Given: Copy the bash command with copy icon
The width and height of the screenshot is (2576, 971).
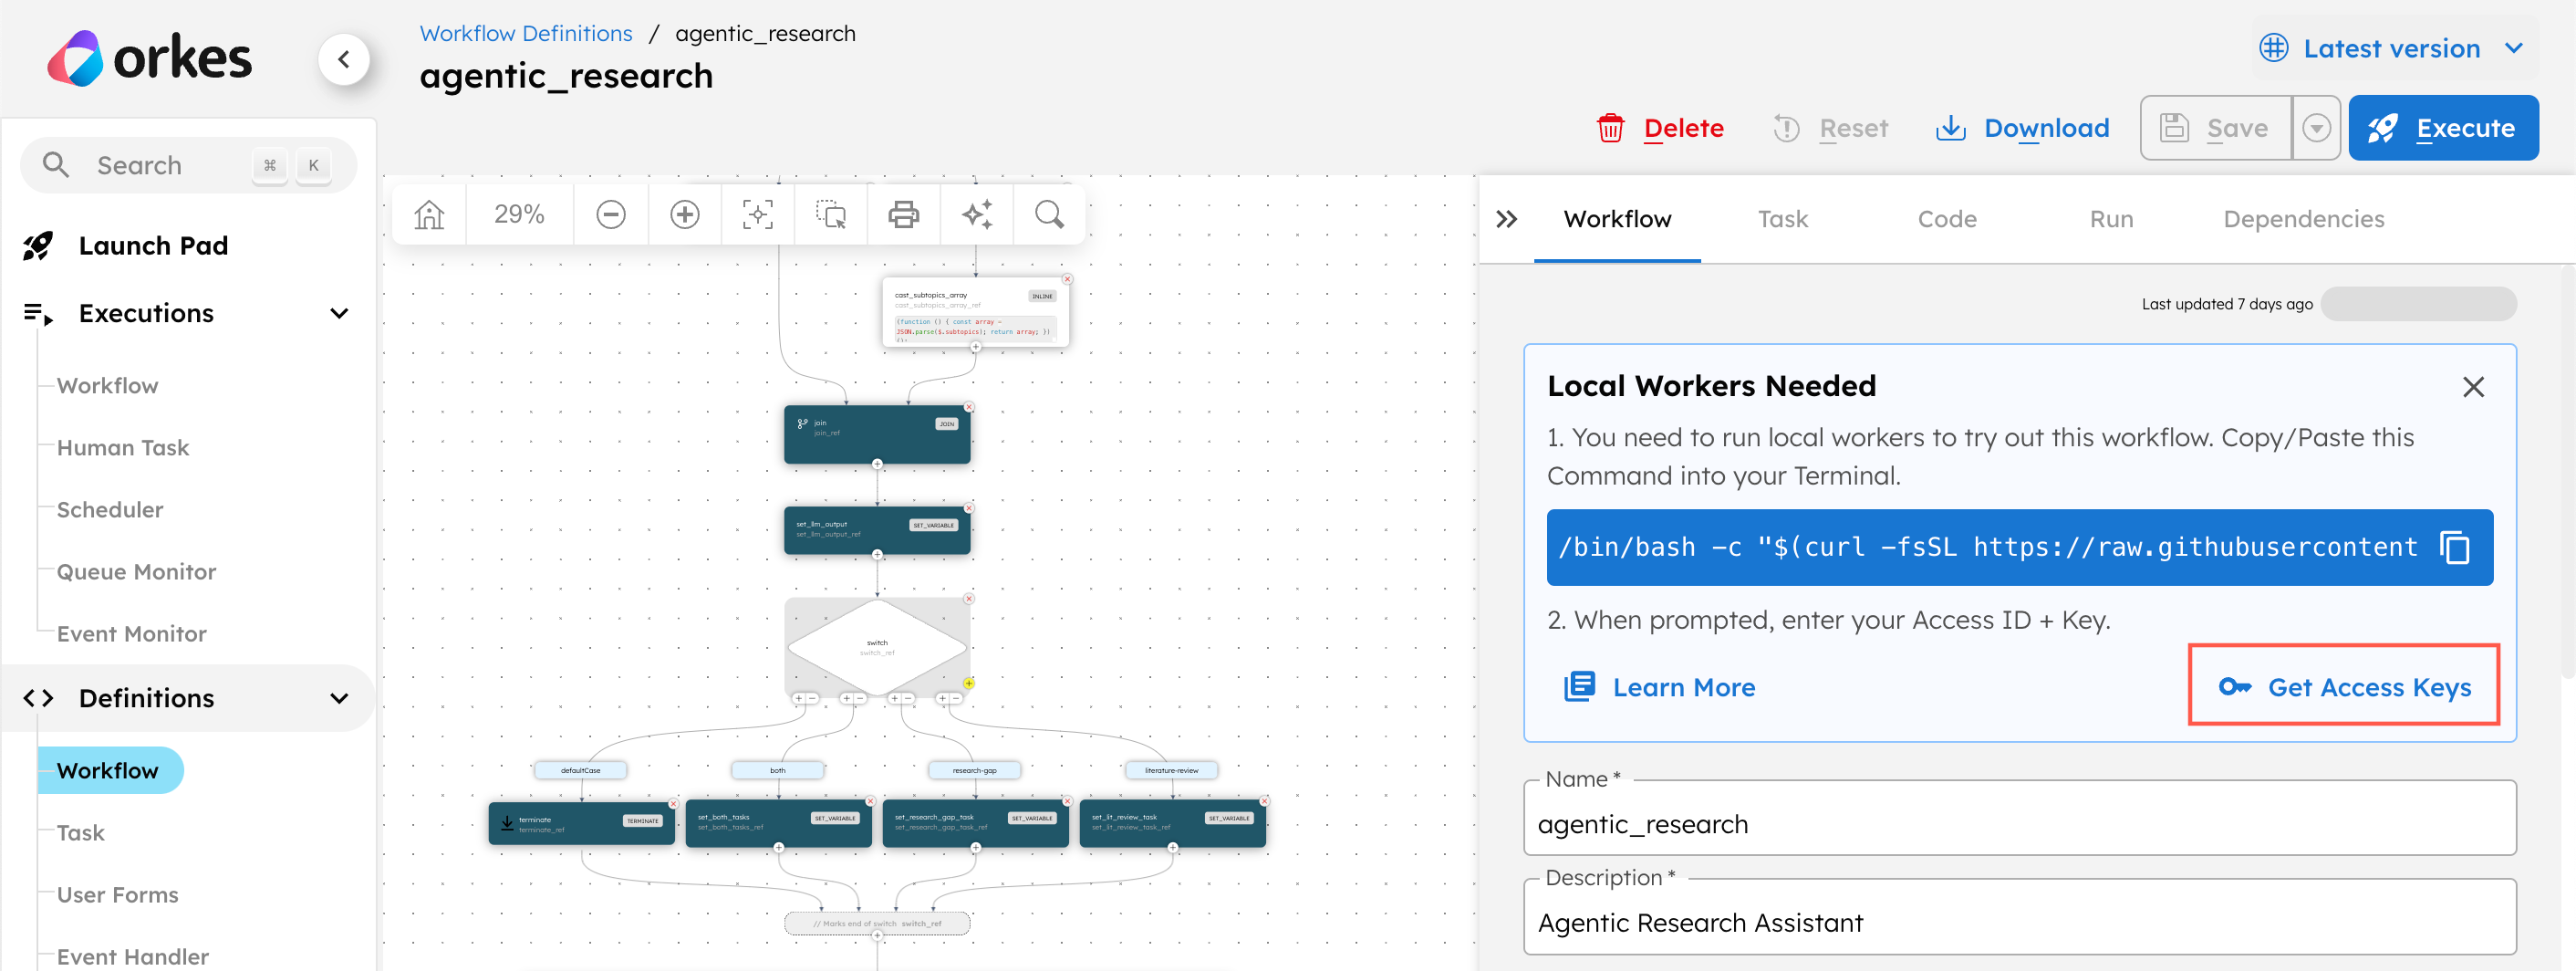Looking at the screenshot, I should click(x=2455, y=547).
